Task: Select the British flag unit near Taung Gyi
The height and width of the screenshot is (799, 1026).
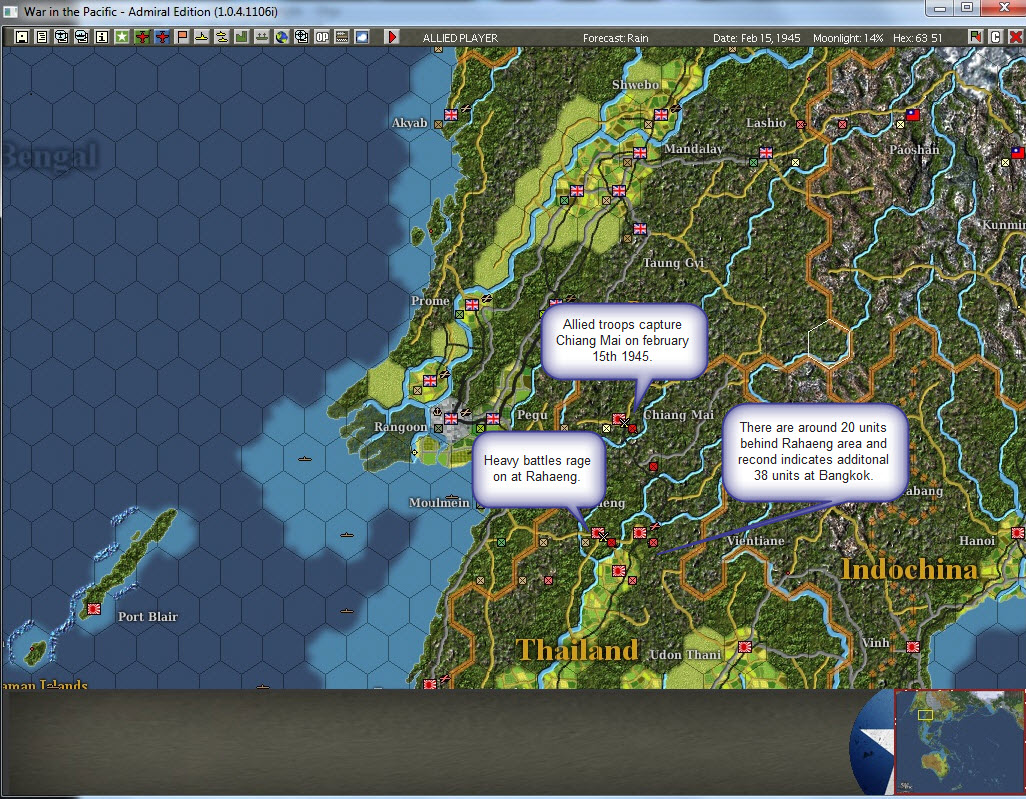Action: pos(640,228)
